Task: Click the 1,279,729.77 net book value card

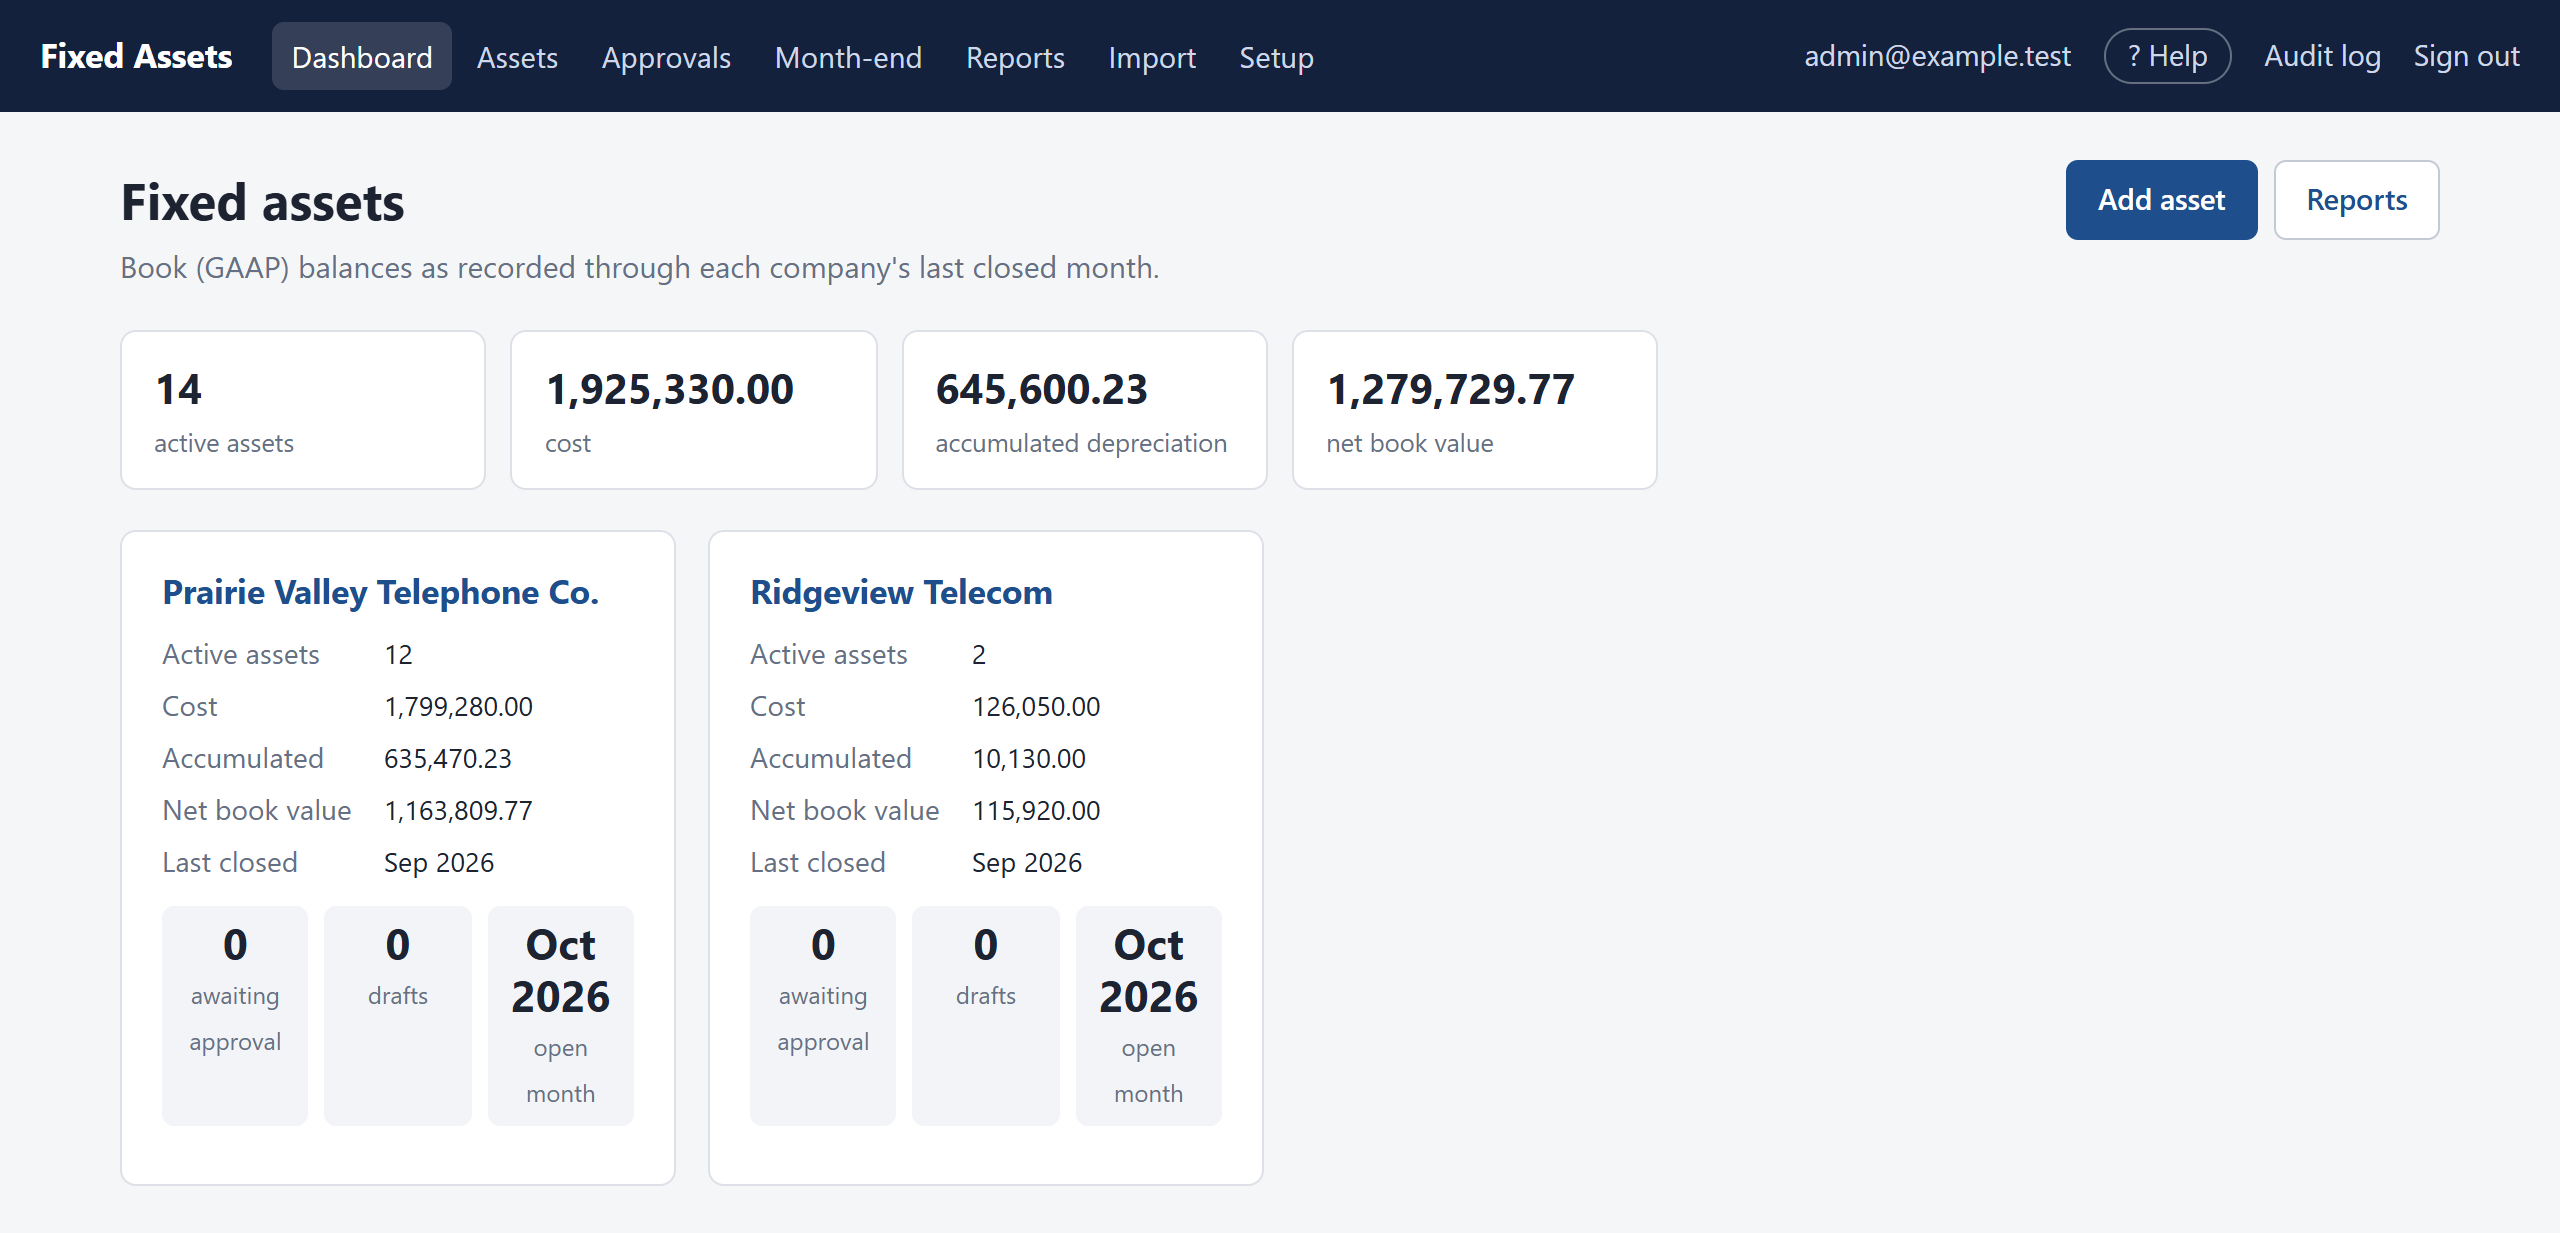Action: (1474, 410)
